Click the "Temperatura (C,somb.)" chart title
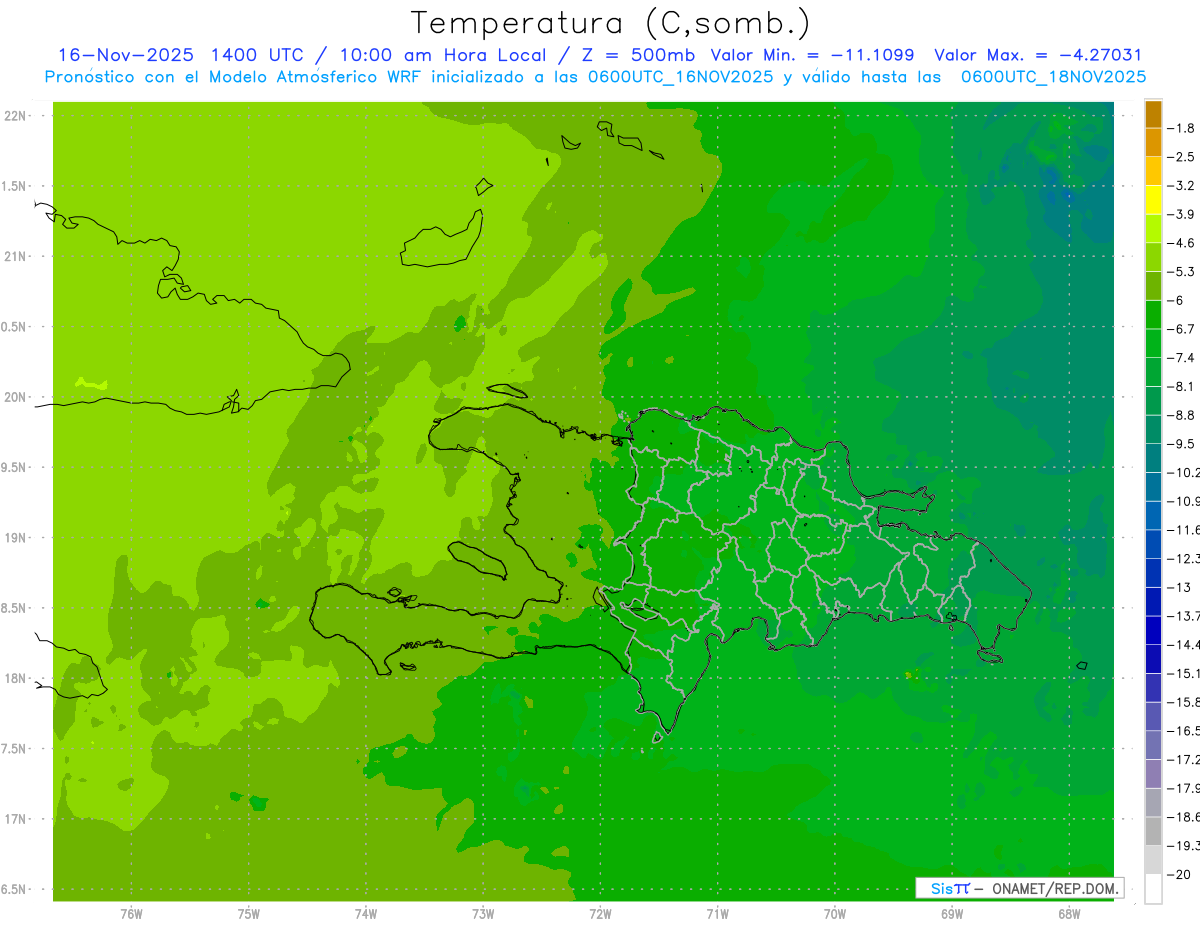The width and height of the screenshot is (1200, 927). click(611, 23)
